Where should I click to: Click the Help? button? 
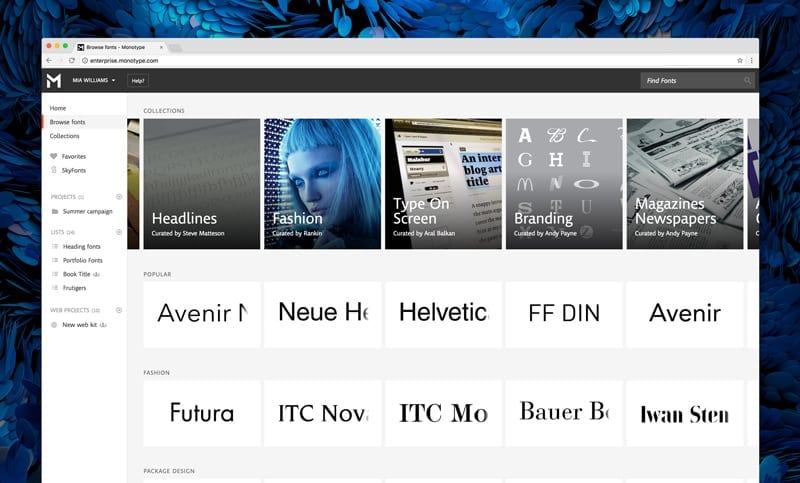click(x=138, y=81)
